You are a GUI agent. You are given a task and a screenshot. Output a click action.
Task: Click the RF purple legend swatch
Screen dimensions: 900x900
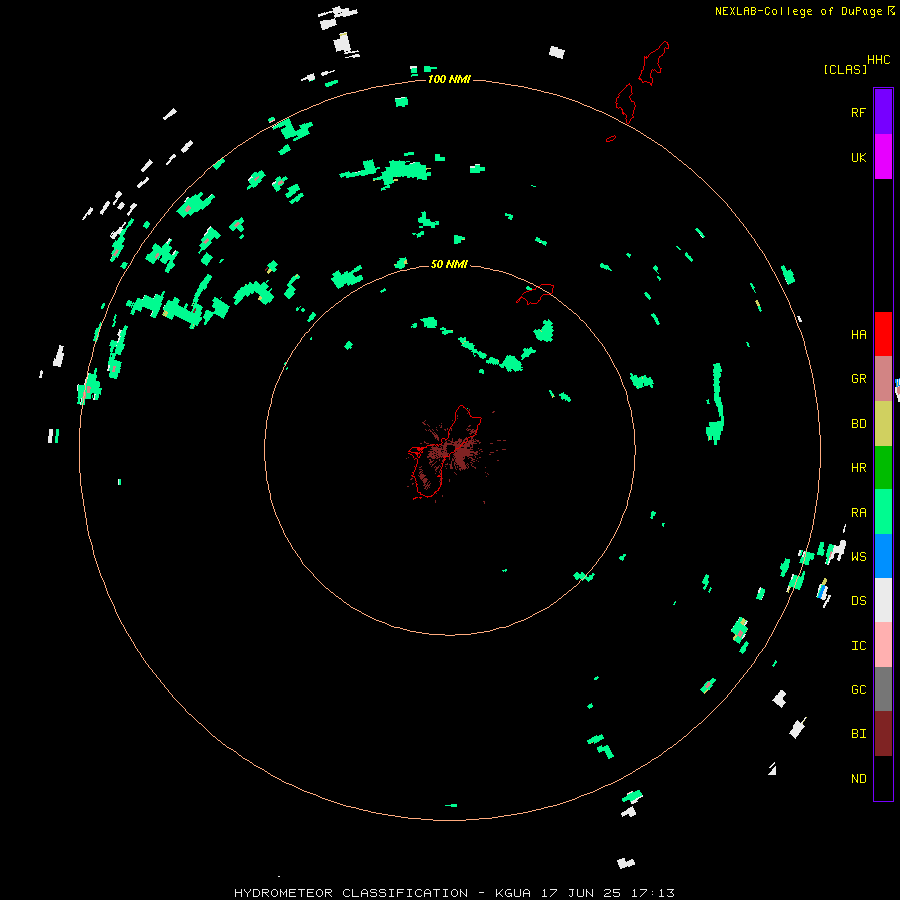click(x=883, y=112)
